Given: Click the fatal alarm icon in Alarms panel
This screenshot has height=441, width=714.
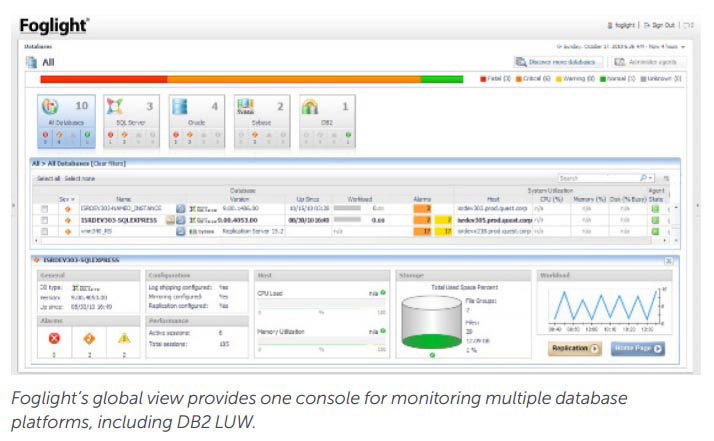Looking at the screenshot, I should coord(54,338).
